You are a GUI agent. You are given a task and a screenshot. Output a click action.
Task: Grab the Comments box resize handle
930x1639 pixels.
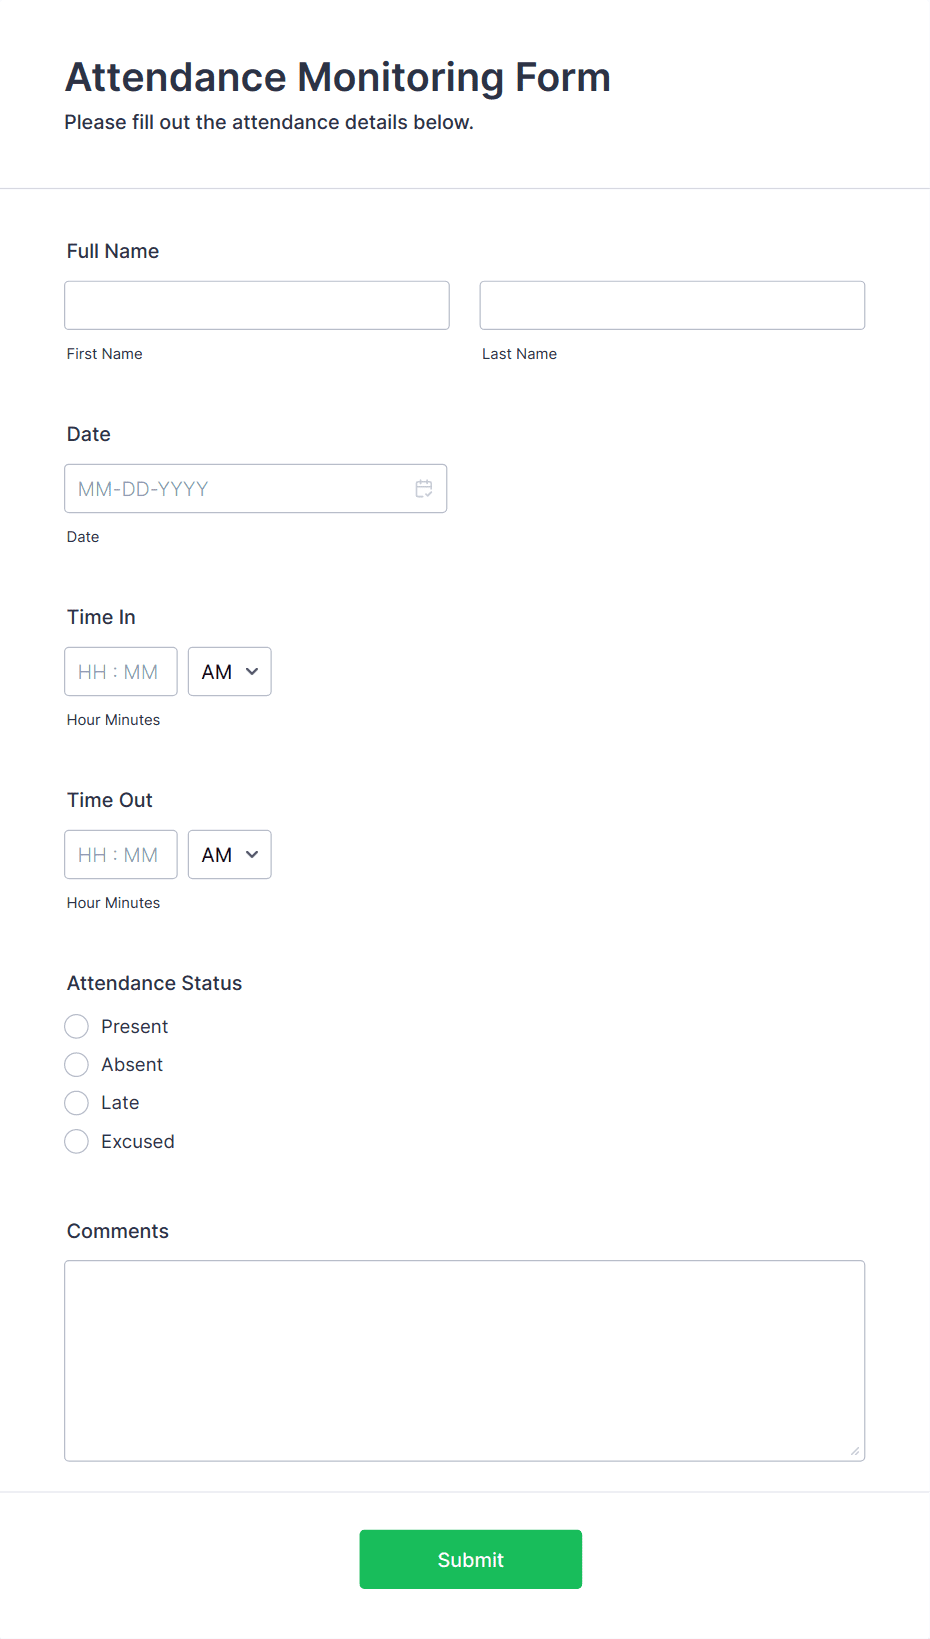coord(855,1451)
